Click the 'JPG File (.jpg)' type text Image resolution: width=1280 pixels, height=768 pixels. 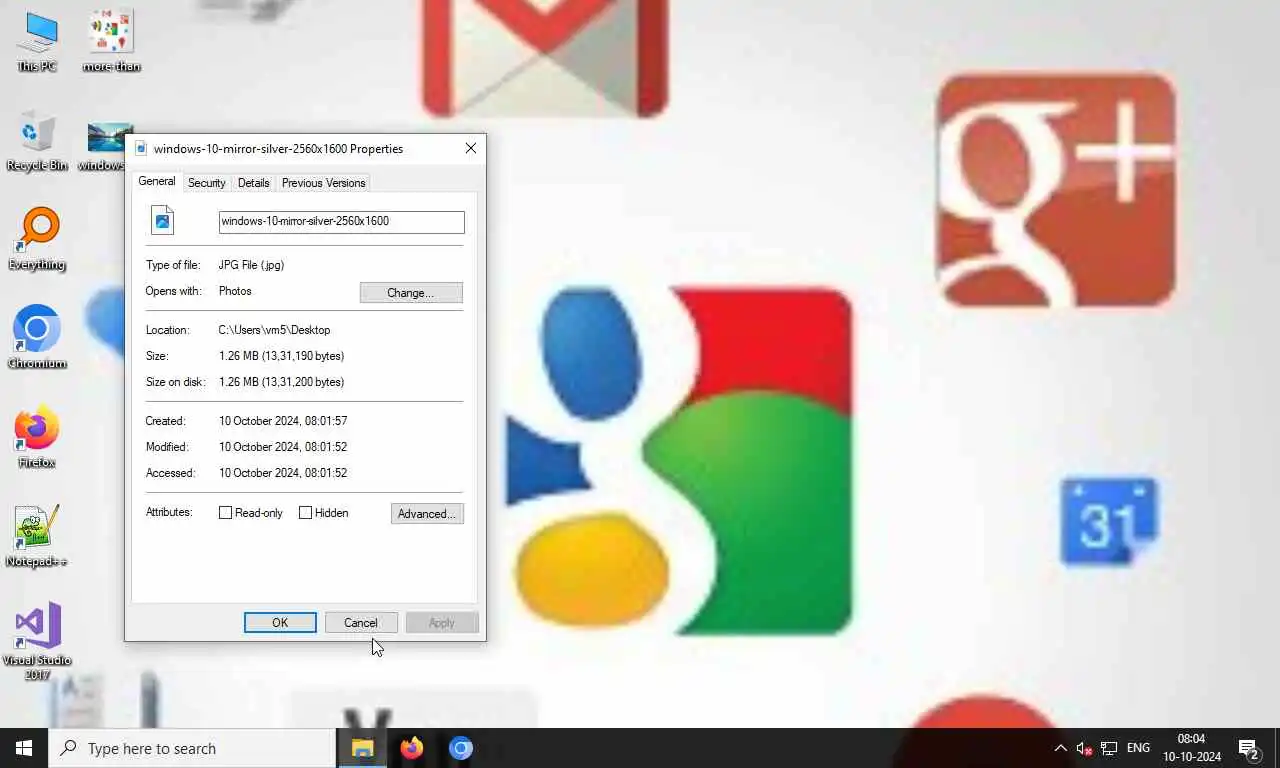251,265
